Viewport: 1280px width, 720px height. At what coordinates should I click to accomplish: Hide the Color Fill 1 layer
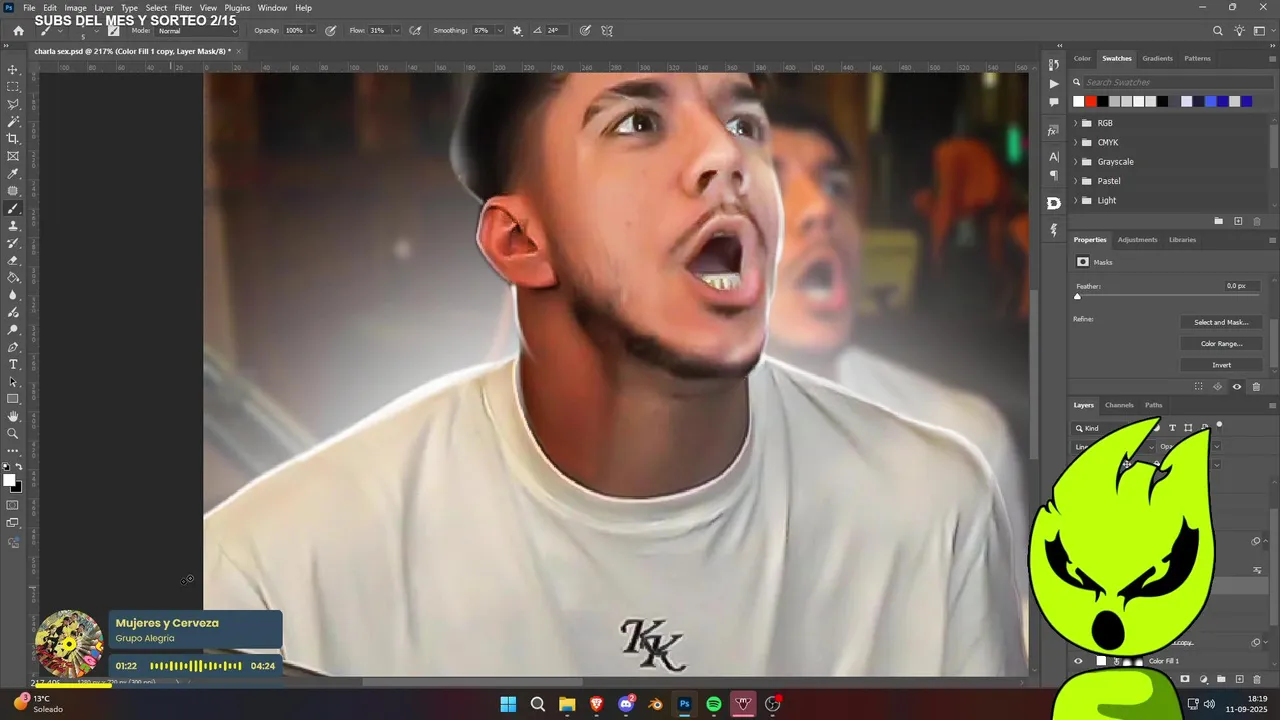[1078, 661]
